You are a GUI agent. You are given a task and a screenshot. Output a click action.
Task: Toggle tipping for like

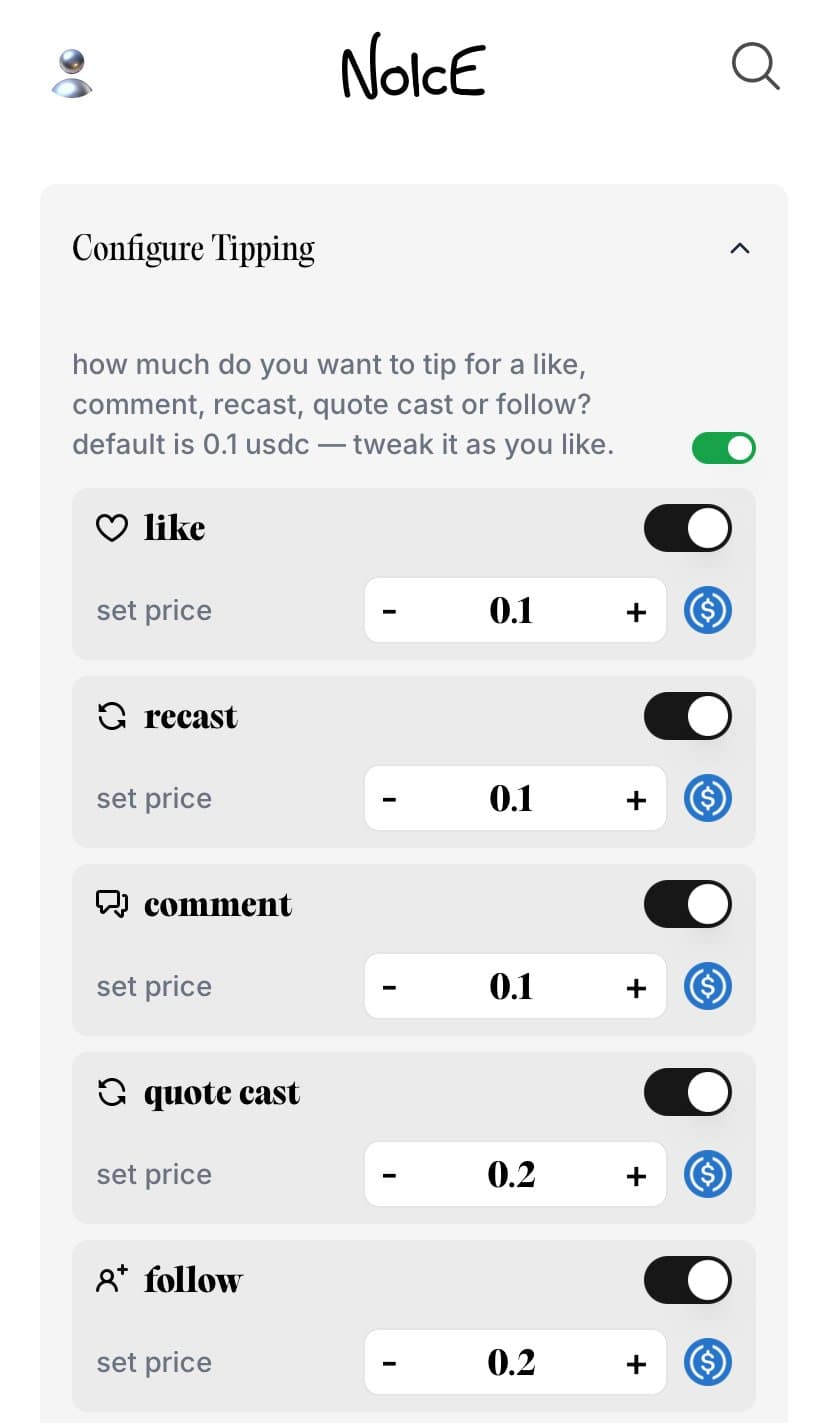tap(688, 528)
